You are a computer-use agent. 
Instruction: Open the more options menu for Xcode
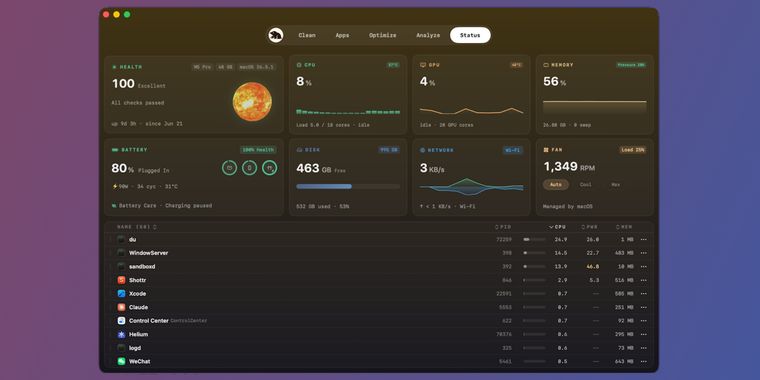(644, 294)
